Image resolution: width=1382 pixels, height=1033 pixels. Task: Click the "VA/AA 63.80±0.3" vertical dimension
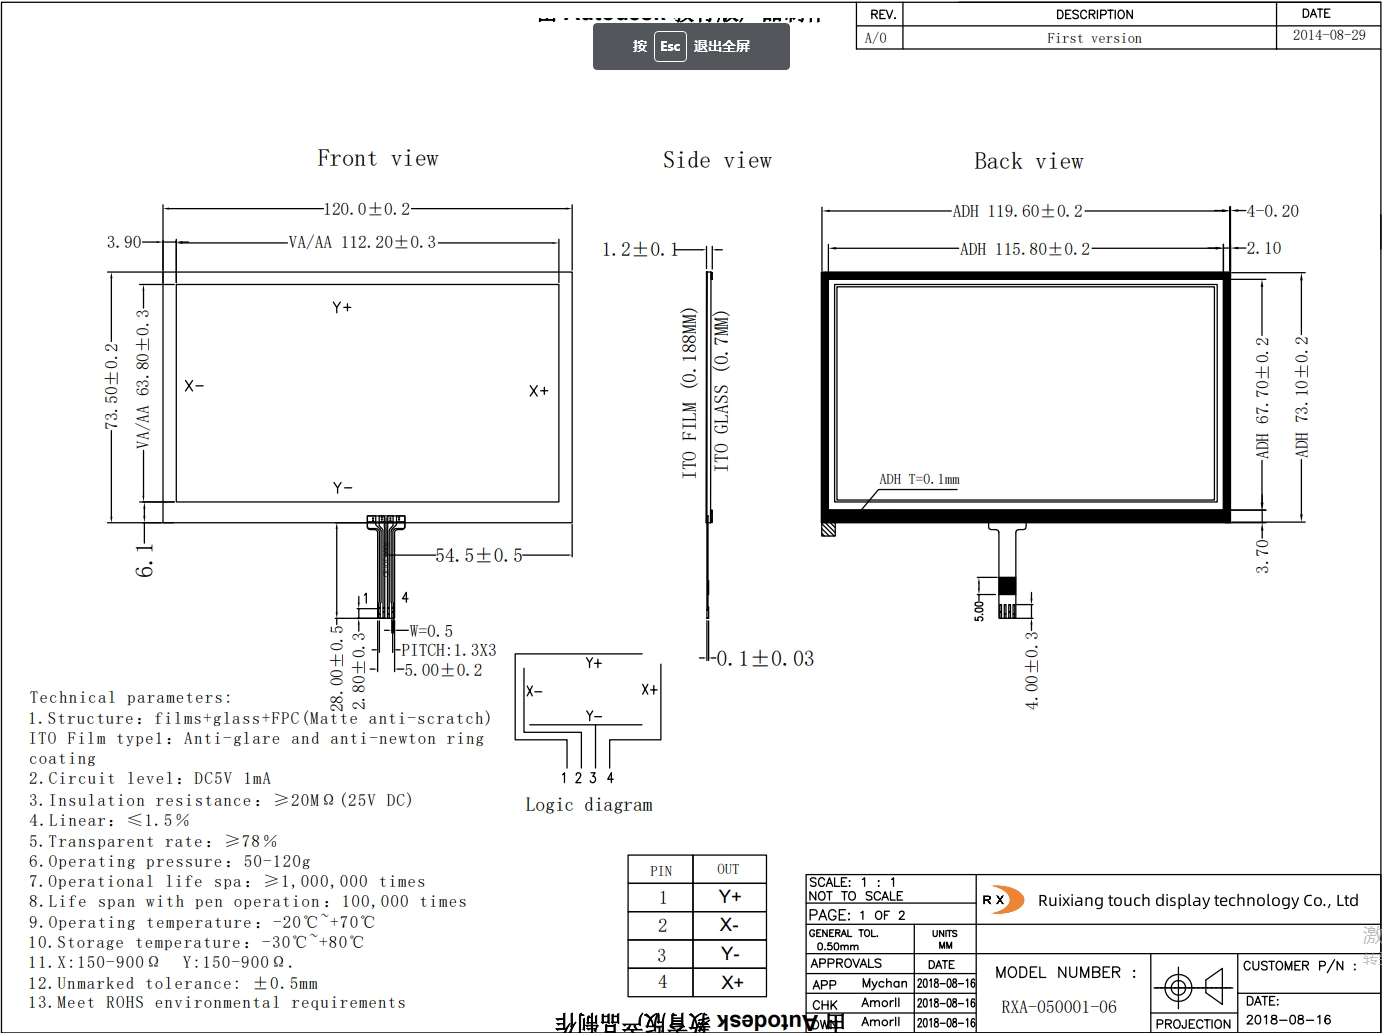point(143,378)
